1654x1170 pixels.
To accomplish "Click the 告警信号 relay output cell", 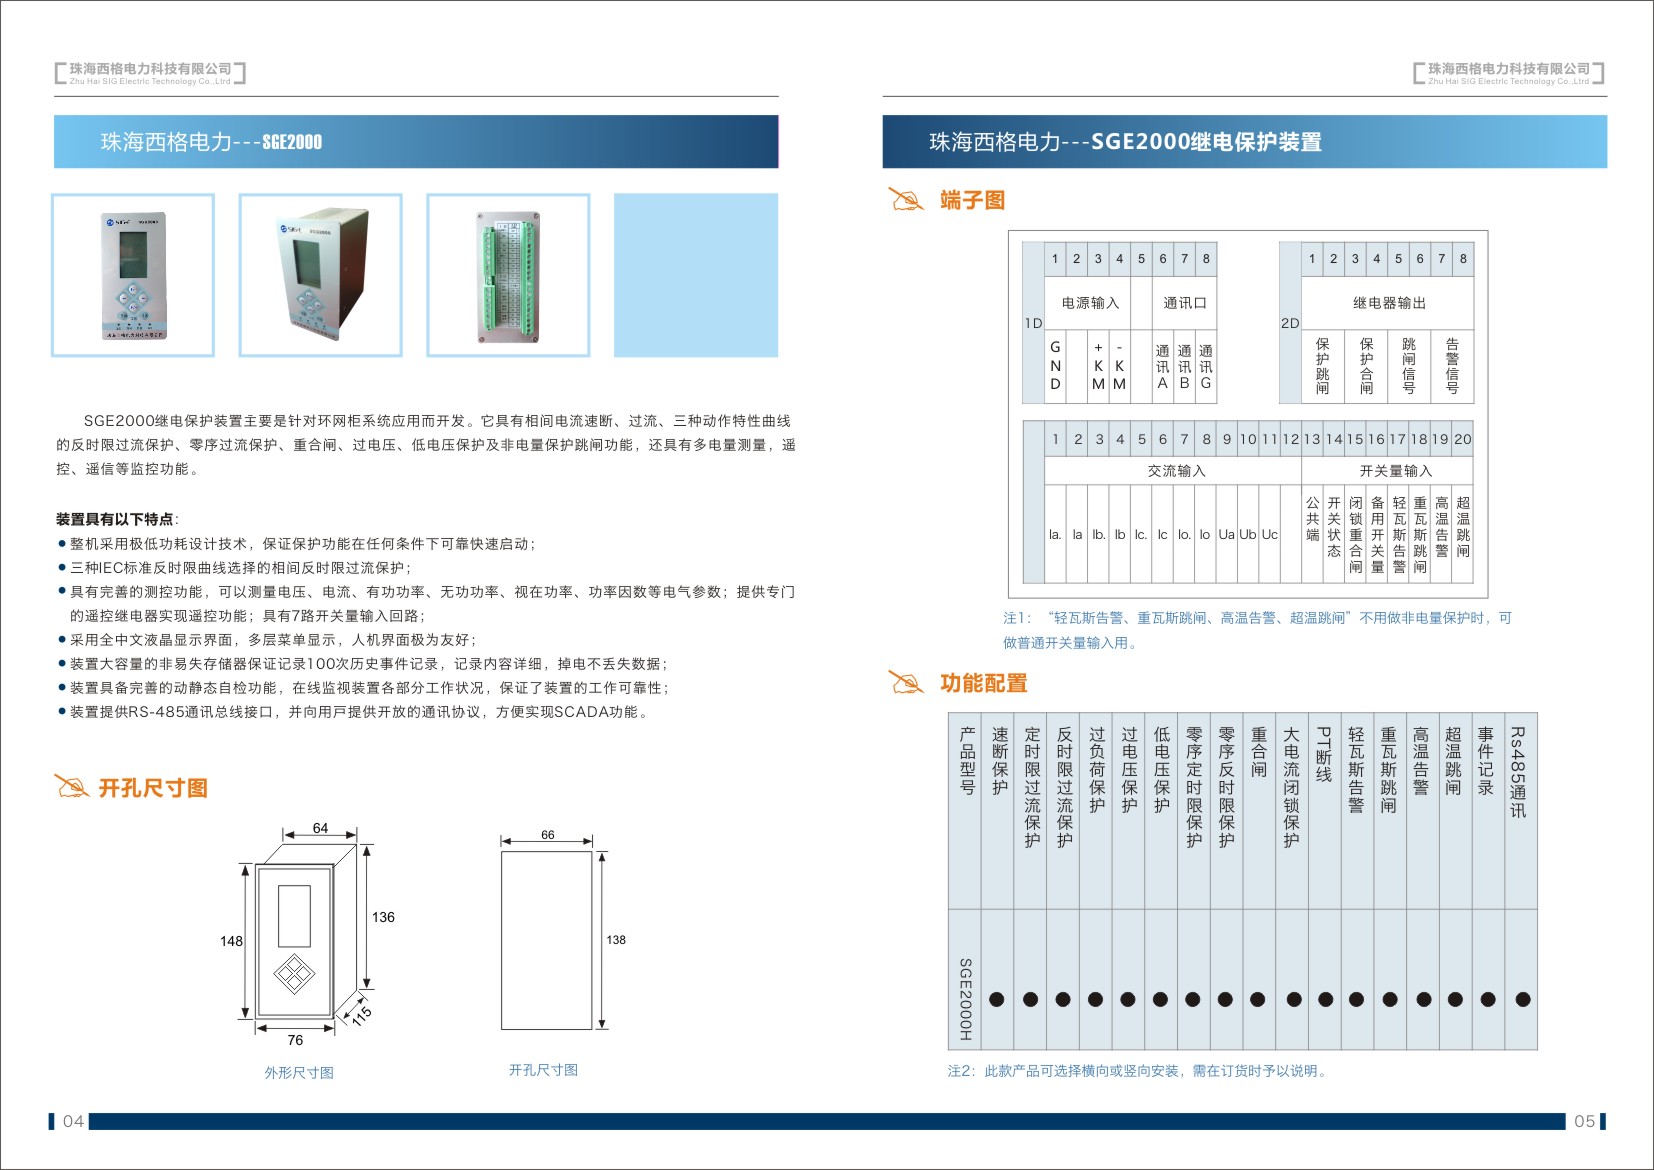I will [x=1452, y=366].
